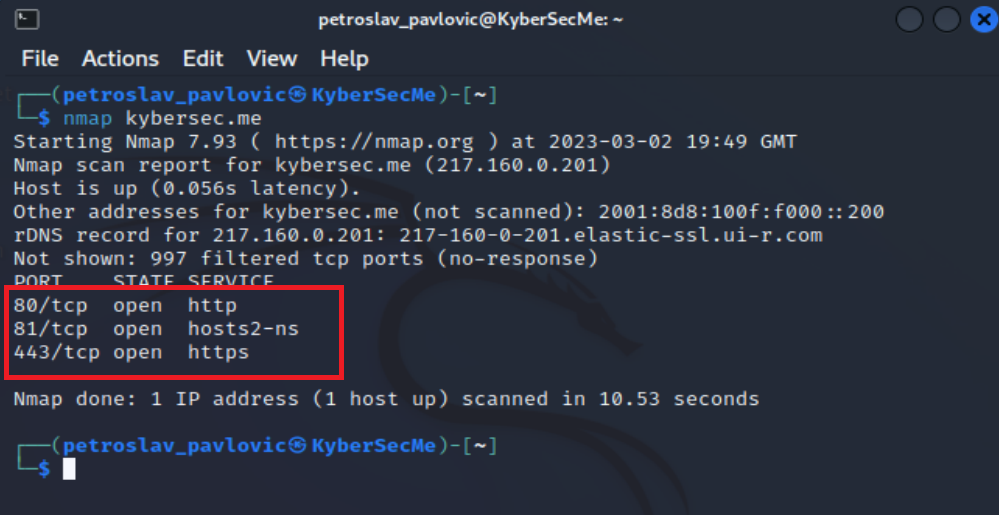The height and width of the screenshot is (515, 999).
Task: Open the File menu
Action: [x=40, y=59]
